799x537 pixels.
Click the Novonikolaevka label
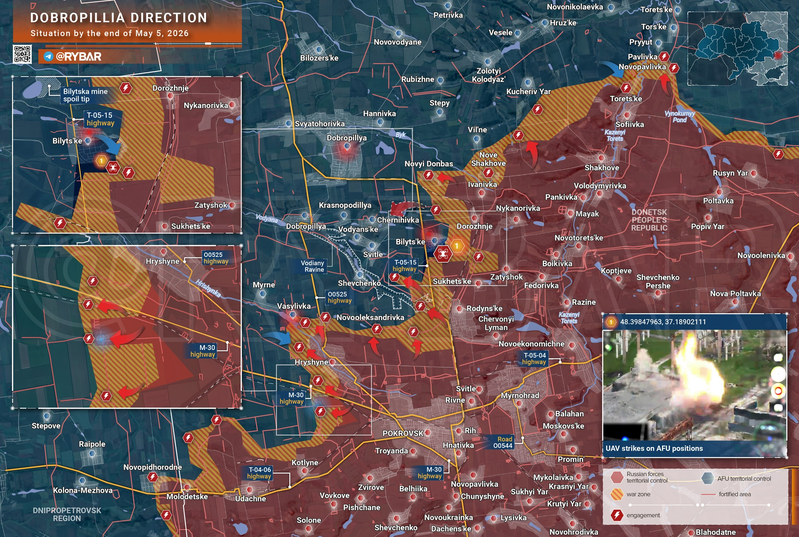pos(575,7)
